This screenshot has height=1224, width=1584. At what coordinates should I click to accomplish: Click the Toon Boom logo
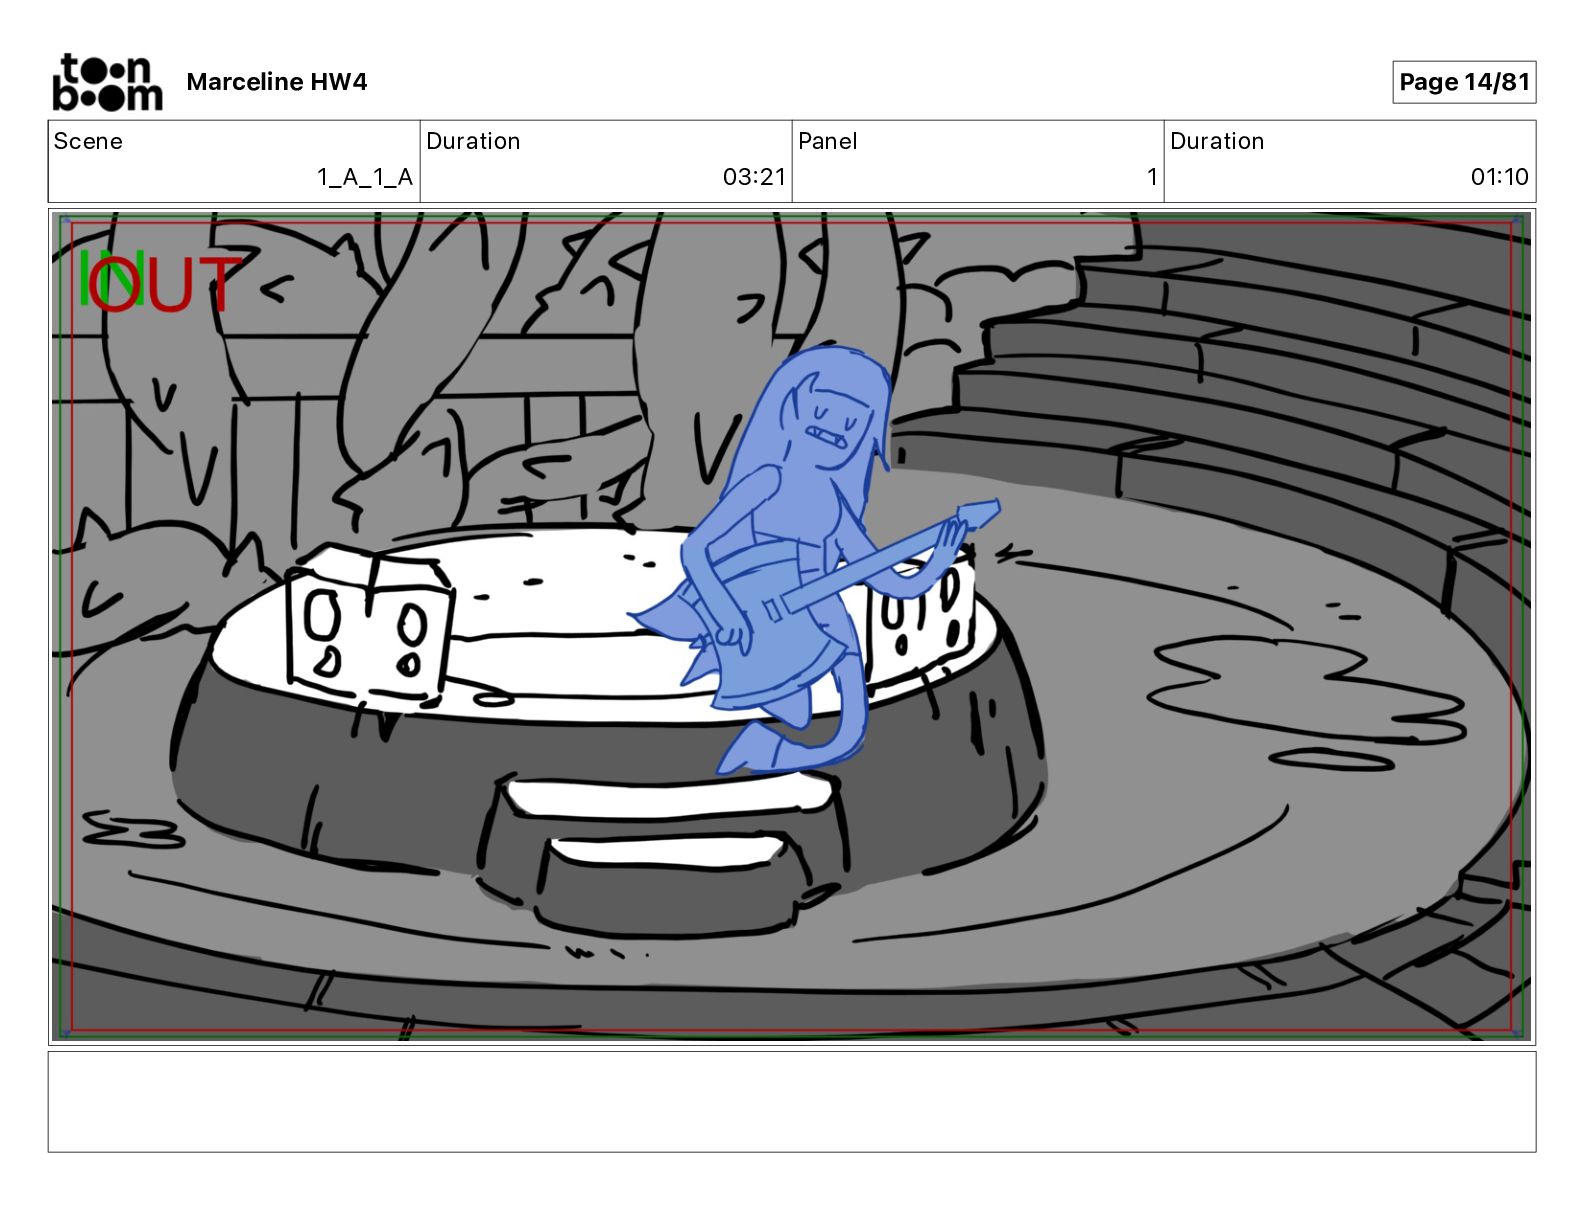(x=107, y=81)
